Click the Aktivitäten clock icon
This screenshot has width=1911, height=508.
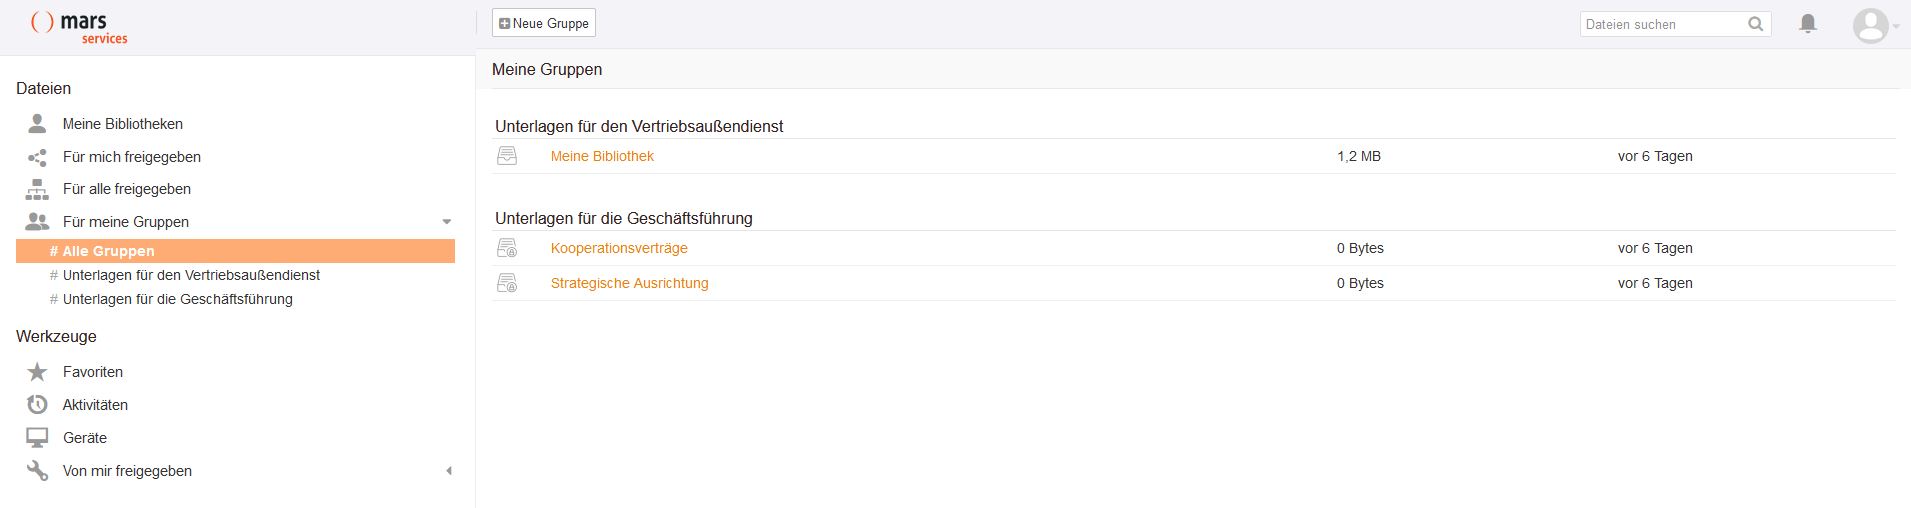click(37, 405)
